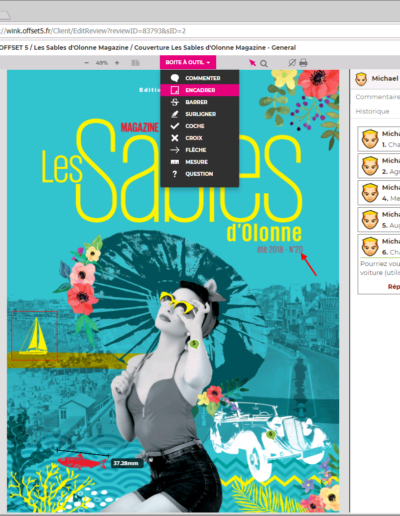
Task: Open the Historique section
Action: point(372,111)
